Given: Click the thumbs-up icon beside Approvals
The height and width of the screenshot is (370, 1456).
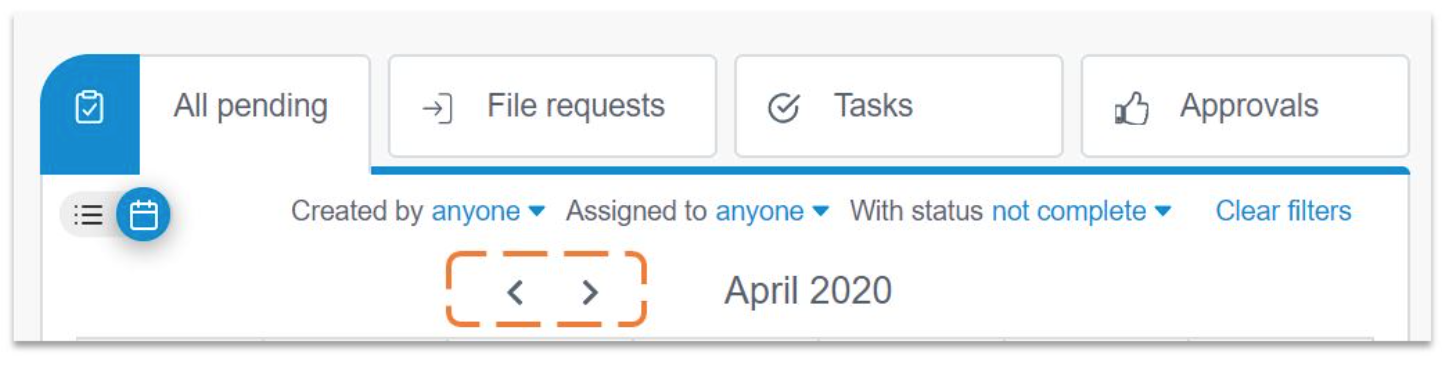Looking at the screenshot, I should pos(1131,108).
